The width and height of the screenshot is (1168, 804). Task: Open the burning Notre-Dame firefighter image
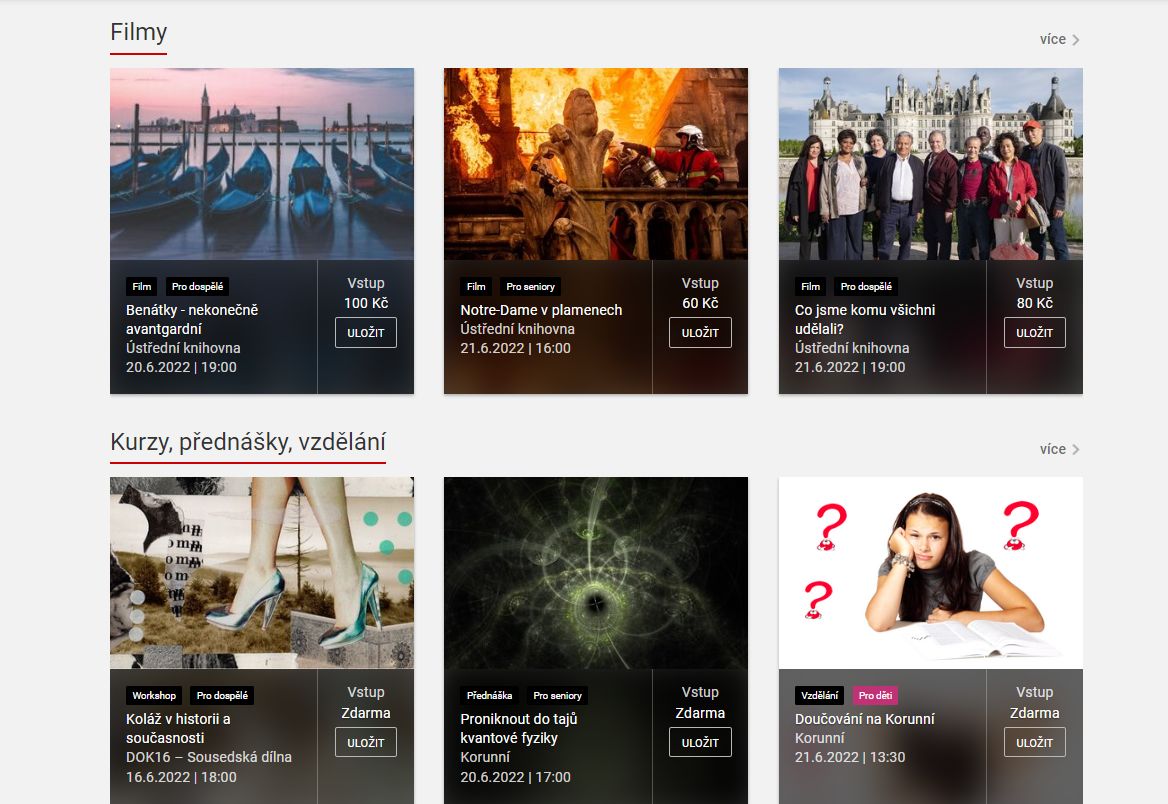point(596,164)
